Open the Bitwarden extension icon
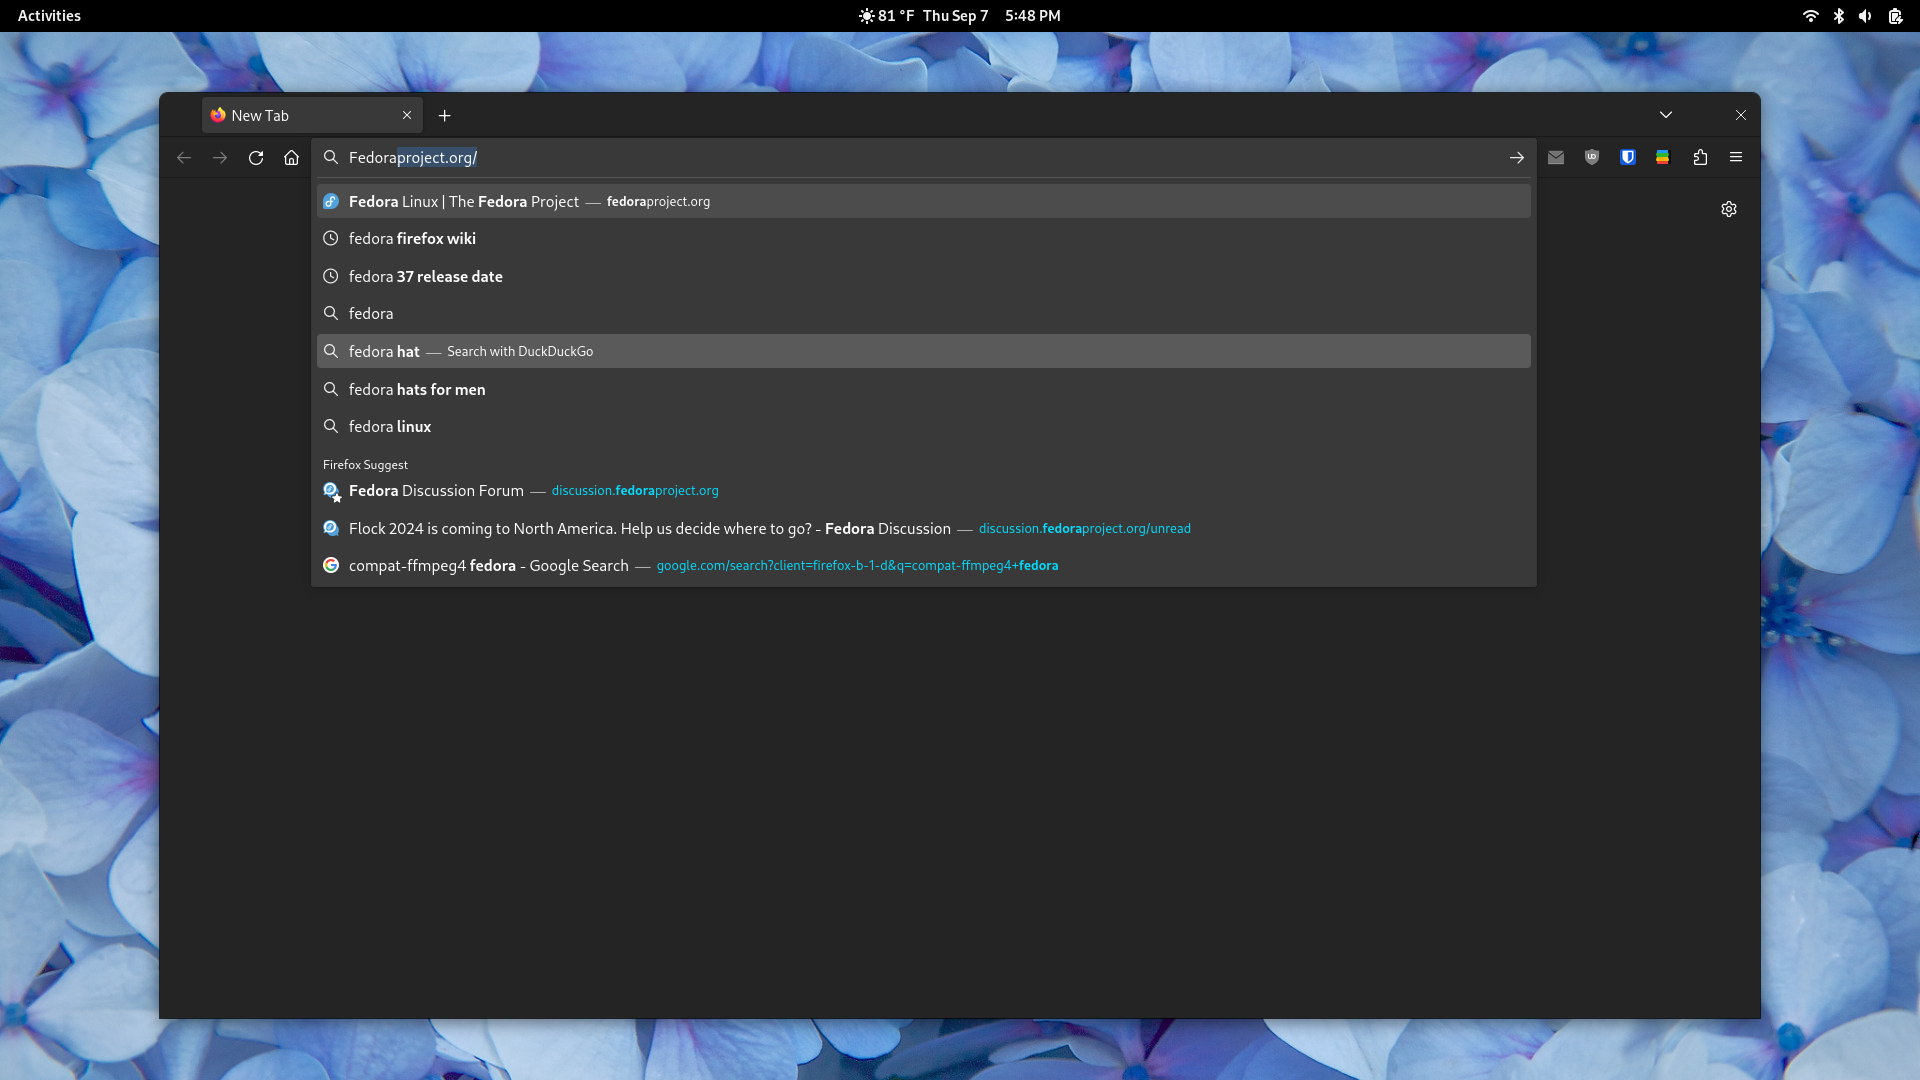Screen dimensions: 1920x1080 [x=1628, y=157]
